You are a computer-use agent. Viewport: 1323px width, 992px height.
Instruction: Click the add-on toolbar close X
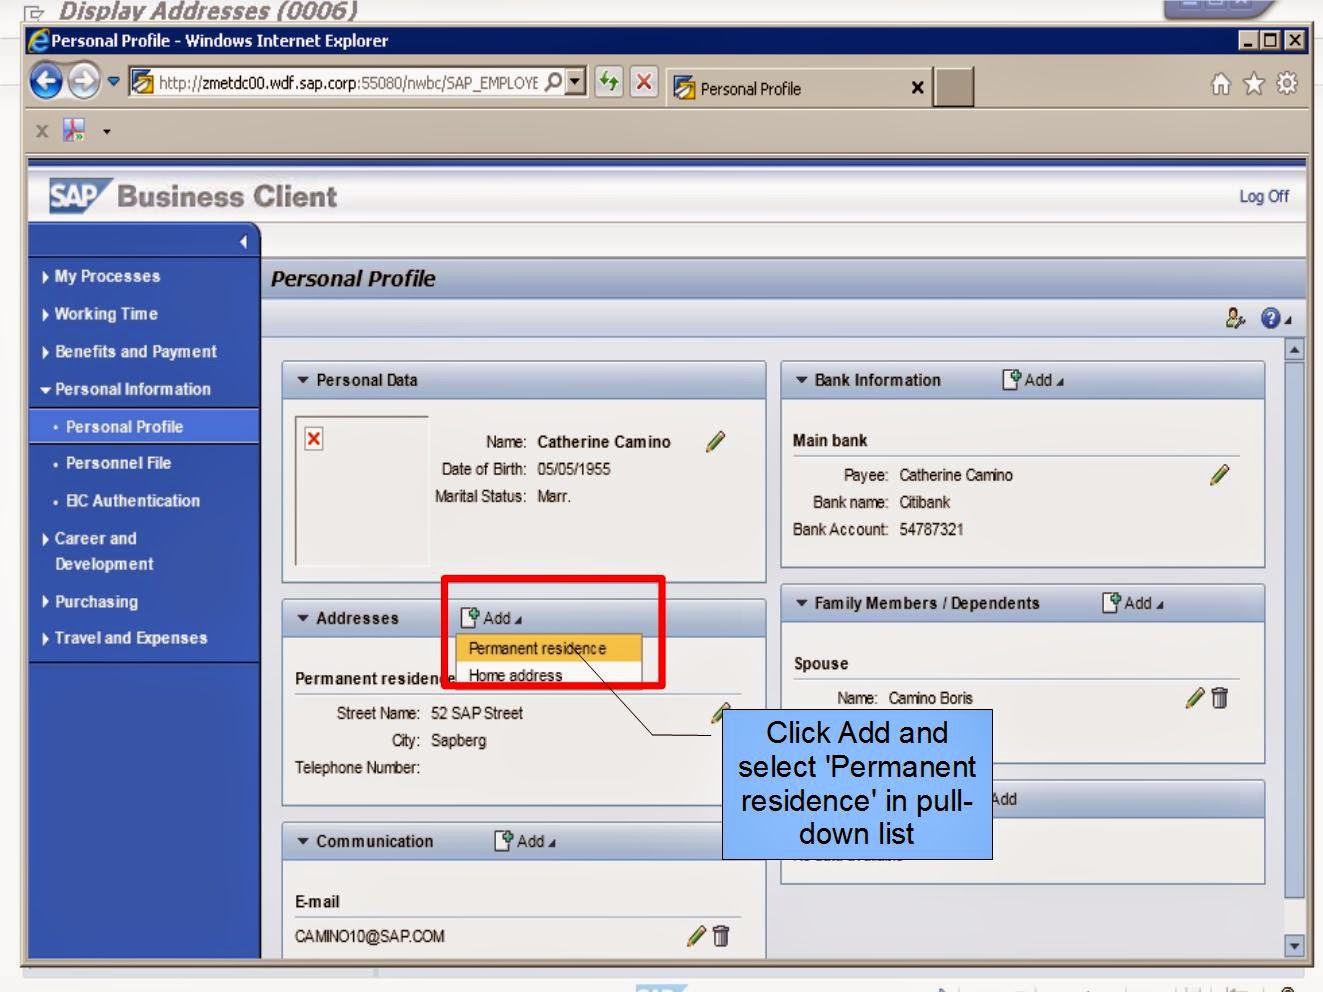tap(42, 131)
